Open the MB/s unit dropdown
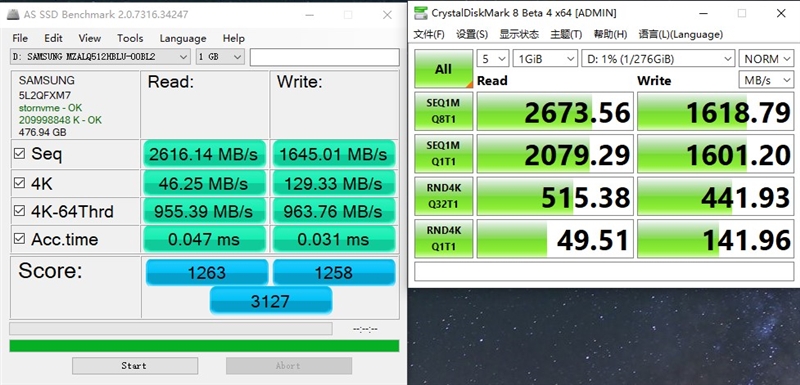This screenshot has width=800, height=385. 766,80
